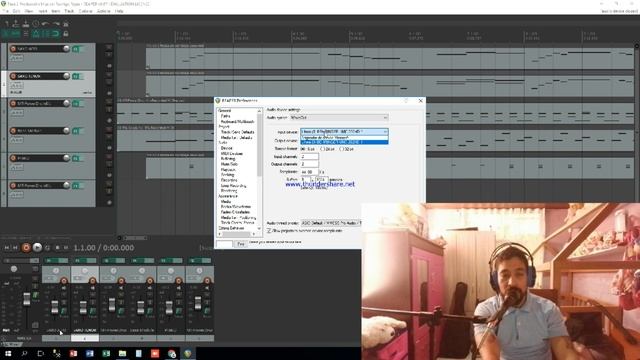This screenshot has width=640, height=360.
Task: Click Go to End transport button
Action: (16, 247)
